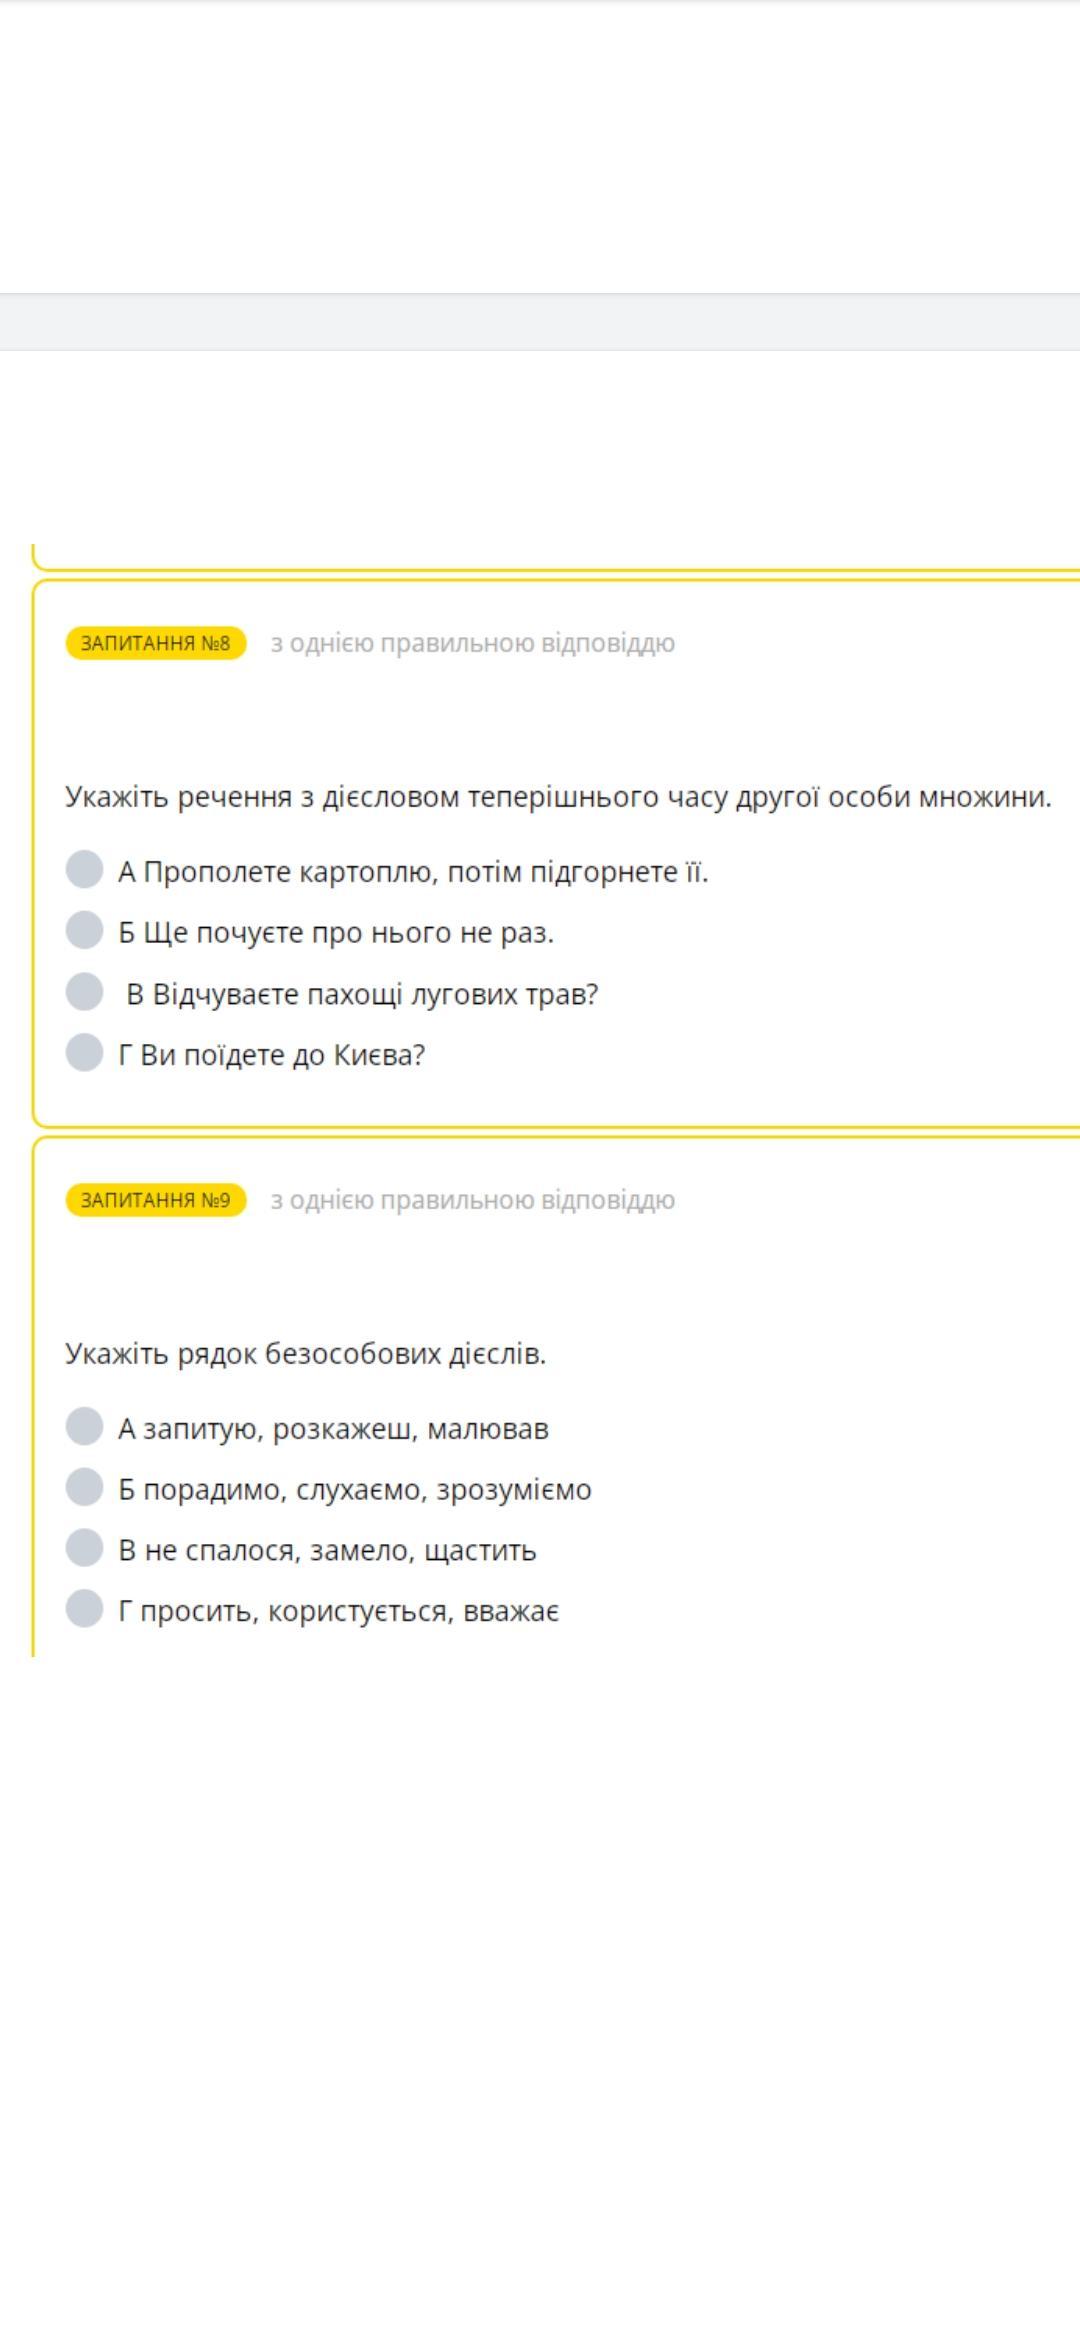Select radio for 'А запитую, розкажеш, малював'
The image size is (1080, 2340).
84,1426
